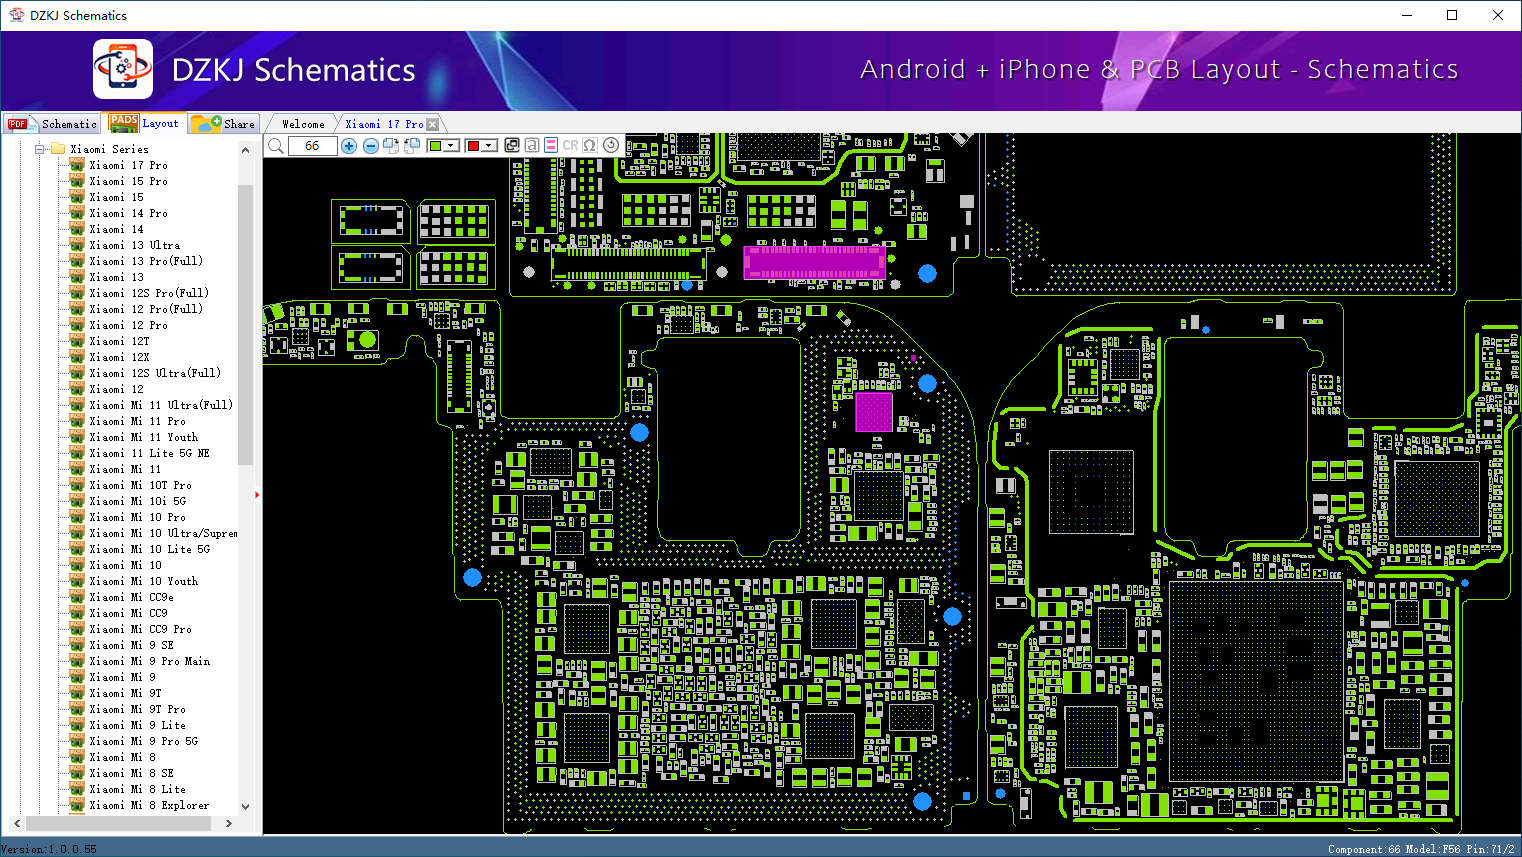Collapse the side panel using the red arrow

(x=257, y=494)
